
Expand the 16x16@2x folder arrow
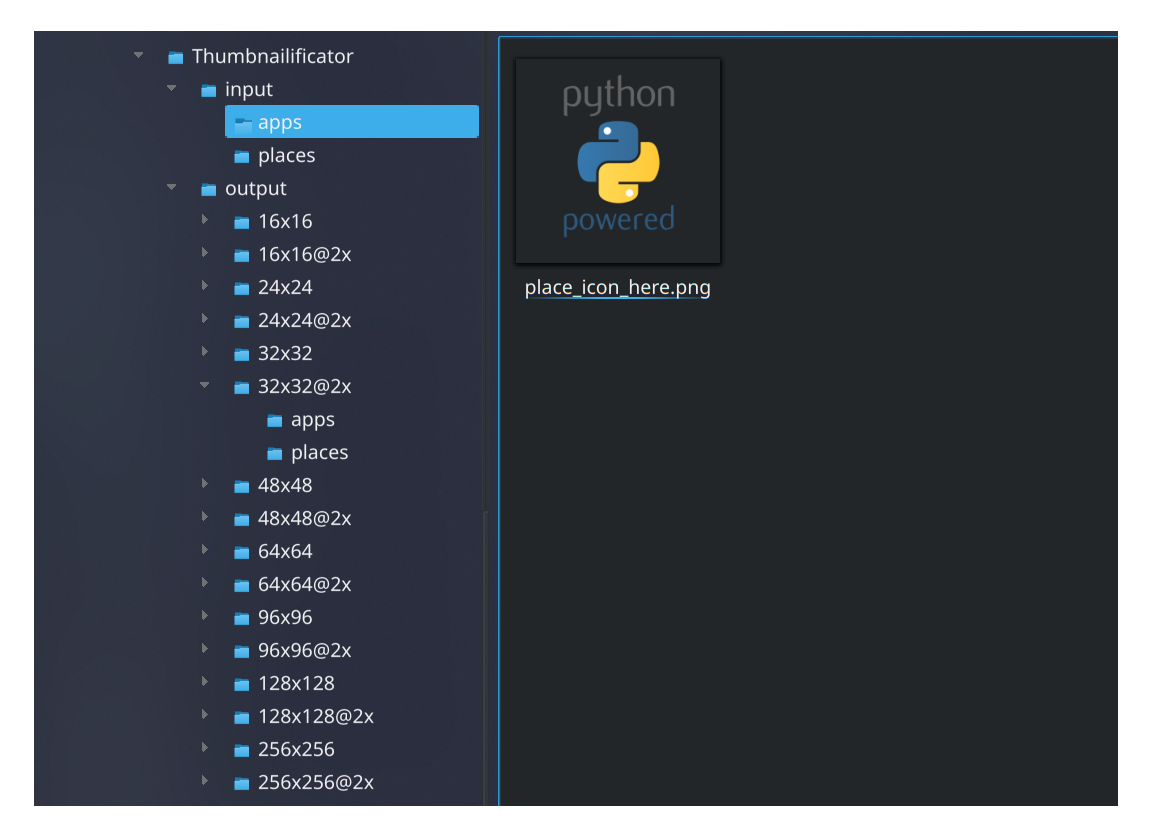click(x=205, y=253)
